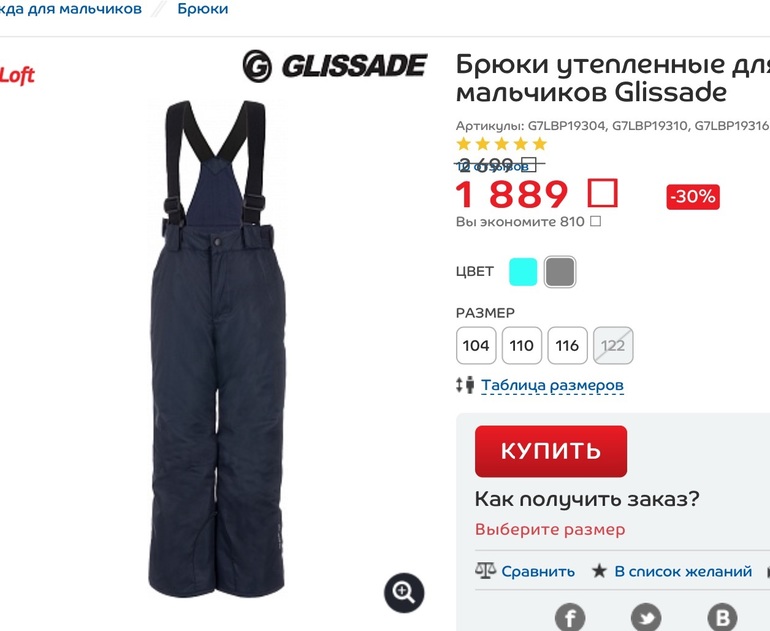The height and width of the screenshot is (631, 770).
Task: Click the red Купить button
Action: pyautogui.click(x=551, y=451)
